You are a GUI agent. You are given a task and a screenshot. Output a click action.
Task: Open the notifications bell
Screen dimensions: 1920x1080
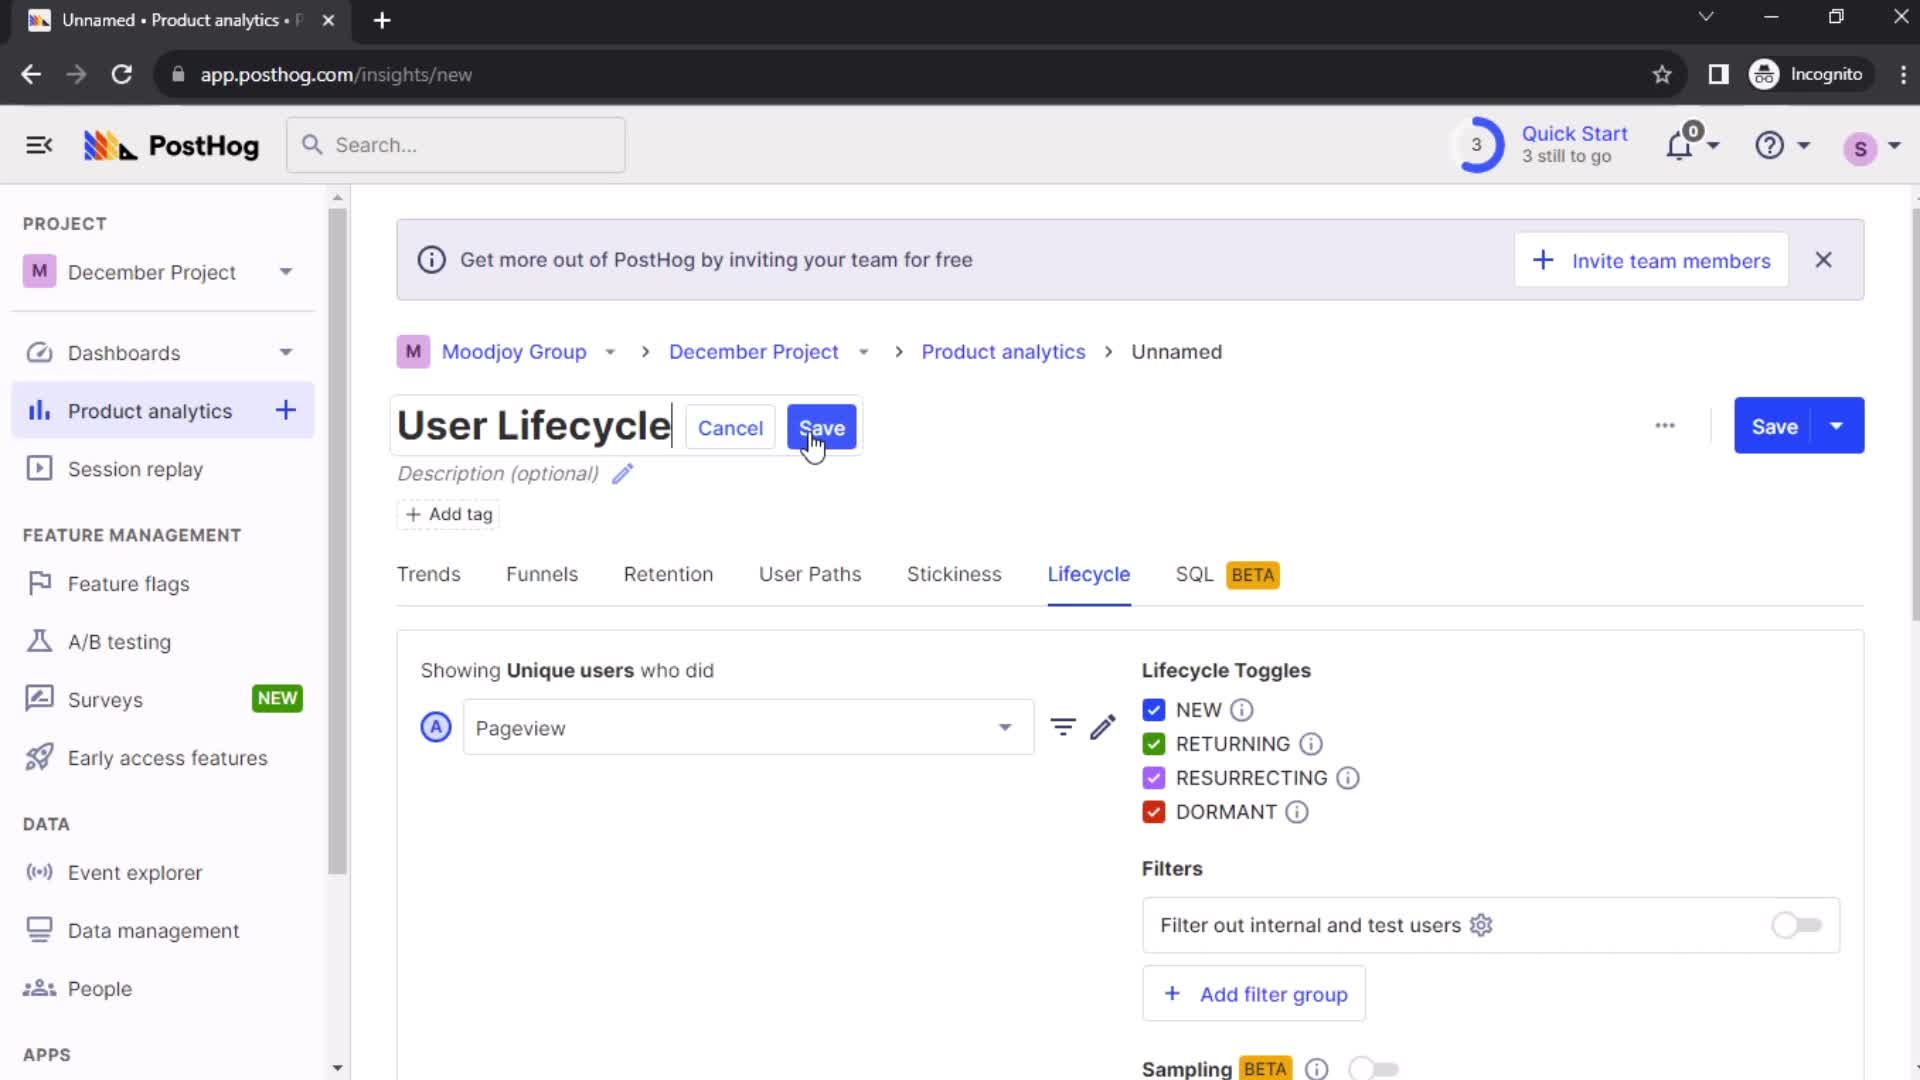click(1679, 146)
